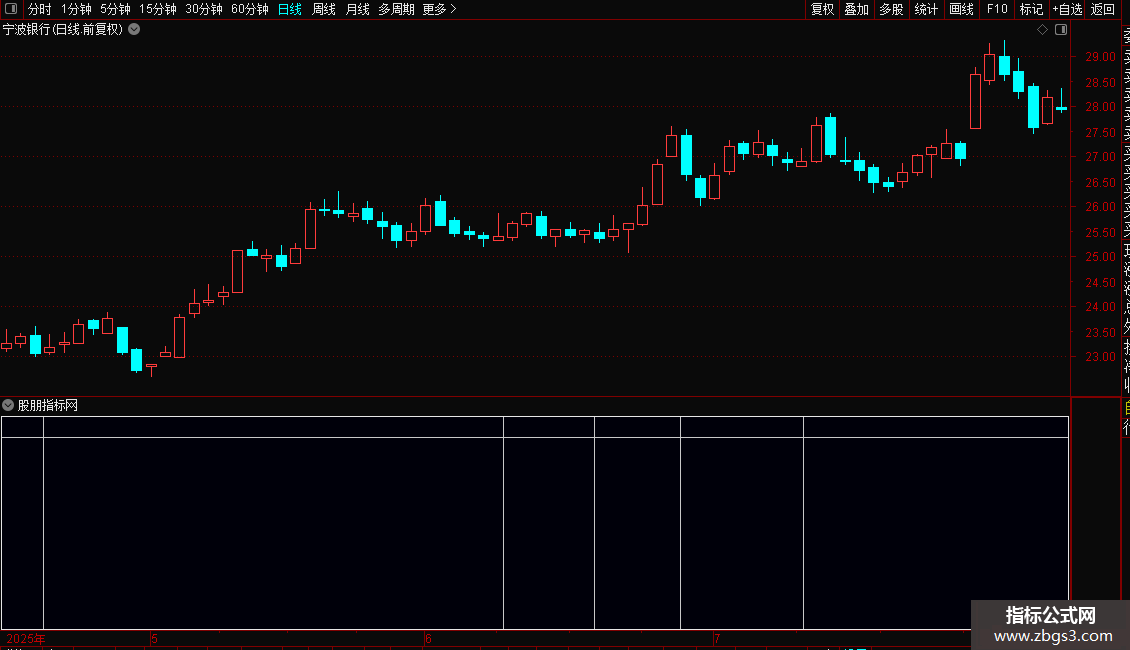The image size is (1130, 650).
Task: Select the 1分钟 period
Action: [76, 9]
